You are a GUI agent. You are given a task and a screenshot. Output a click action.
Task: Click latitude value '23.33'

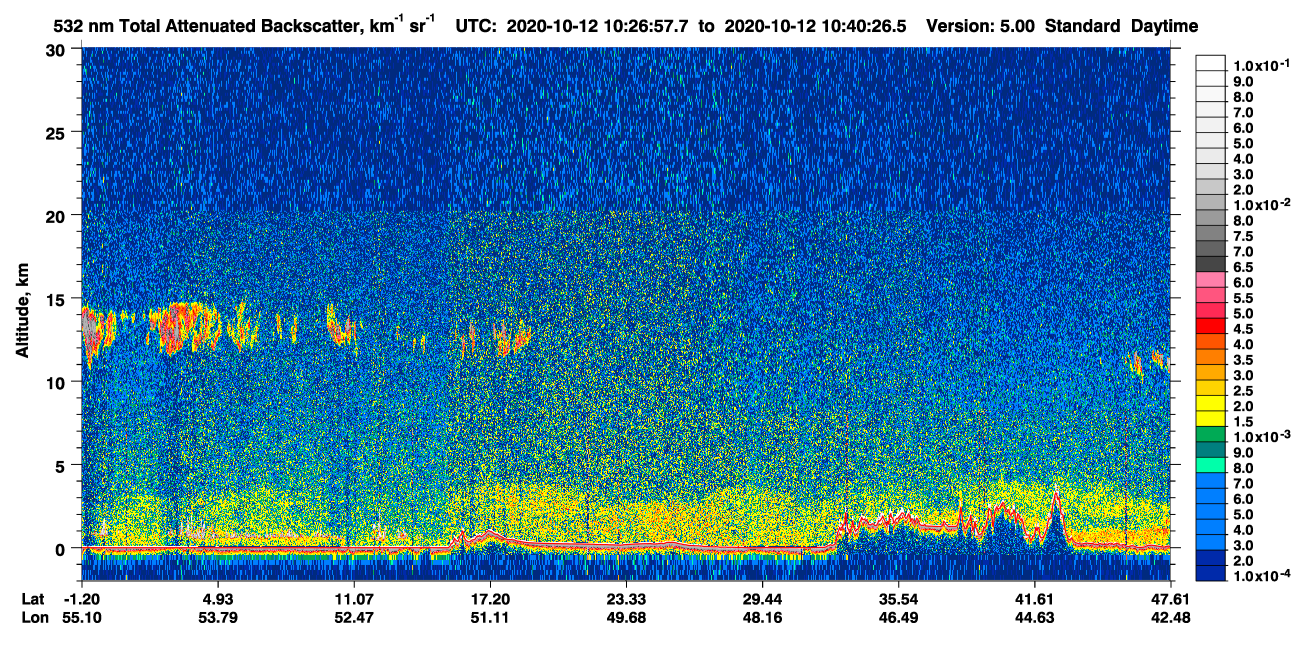(x=625, y=598)
